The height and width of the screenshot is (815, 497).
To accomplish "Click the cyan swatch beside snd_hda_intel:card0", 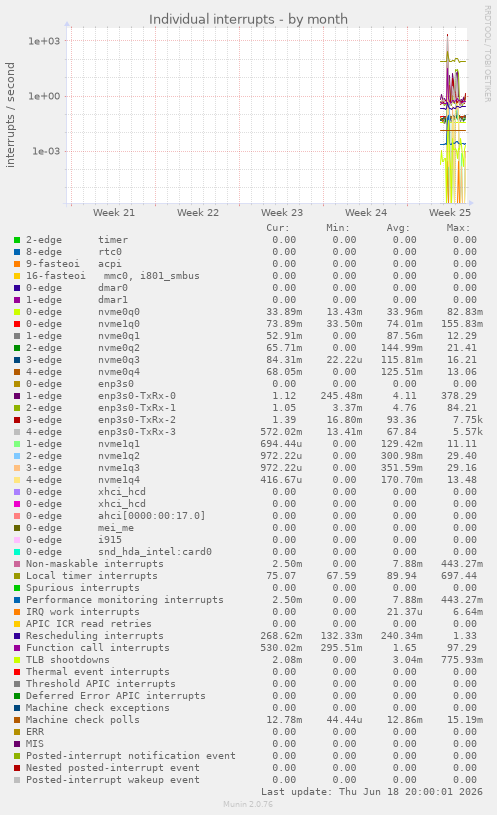I will click(x=17, y=552).
